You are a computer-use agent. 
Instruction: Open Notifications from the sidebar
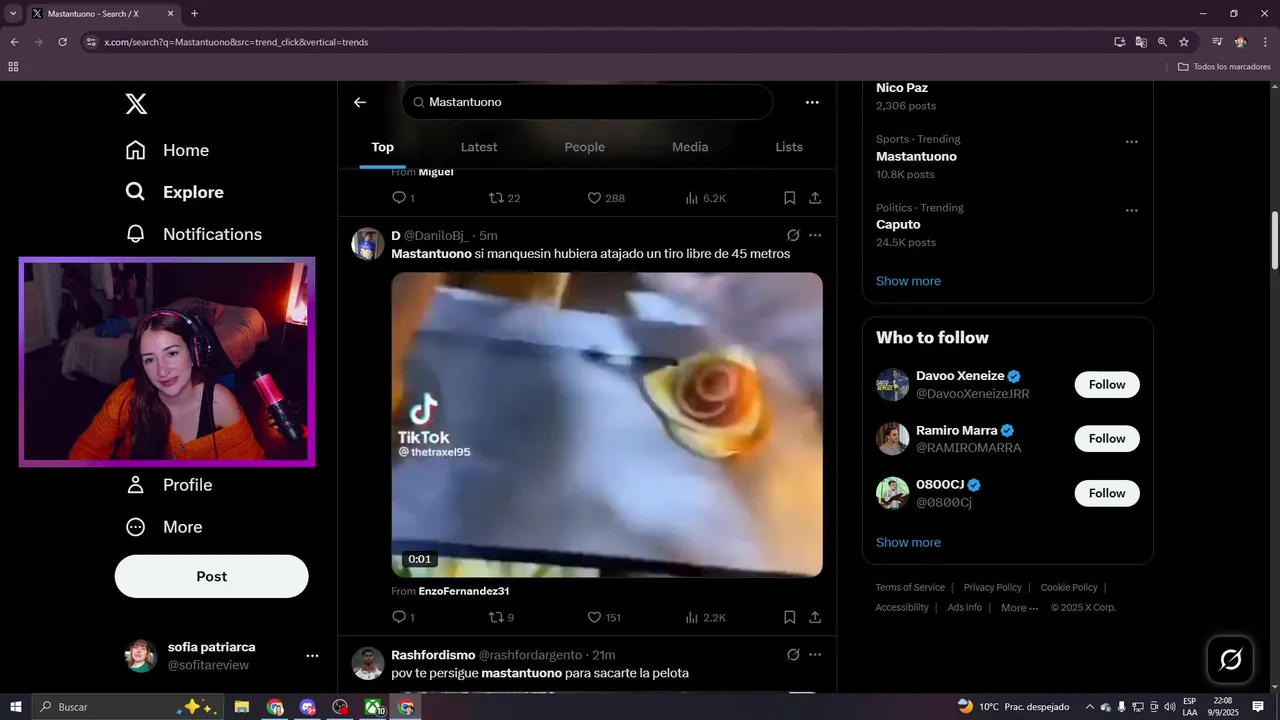click(x=193, y=234)
